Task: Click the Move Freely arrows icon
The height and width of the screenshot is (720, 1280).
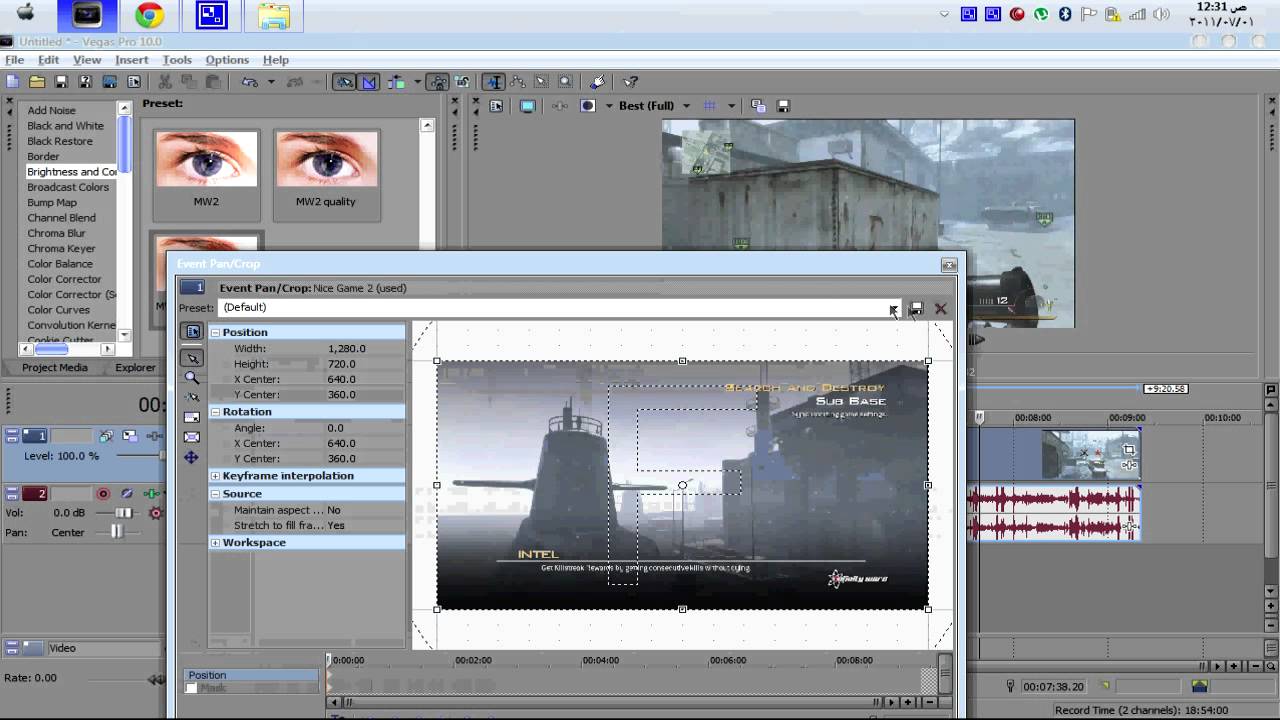Action: click(x=192, y=457)
